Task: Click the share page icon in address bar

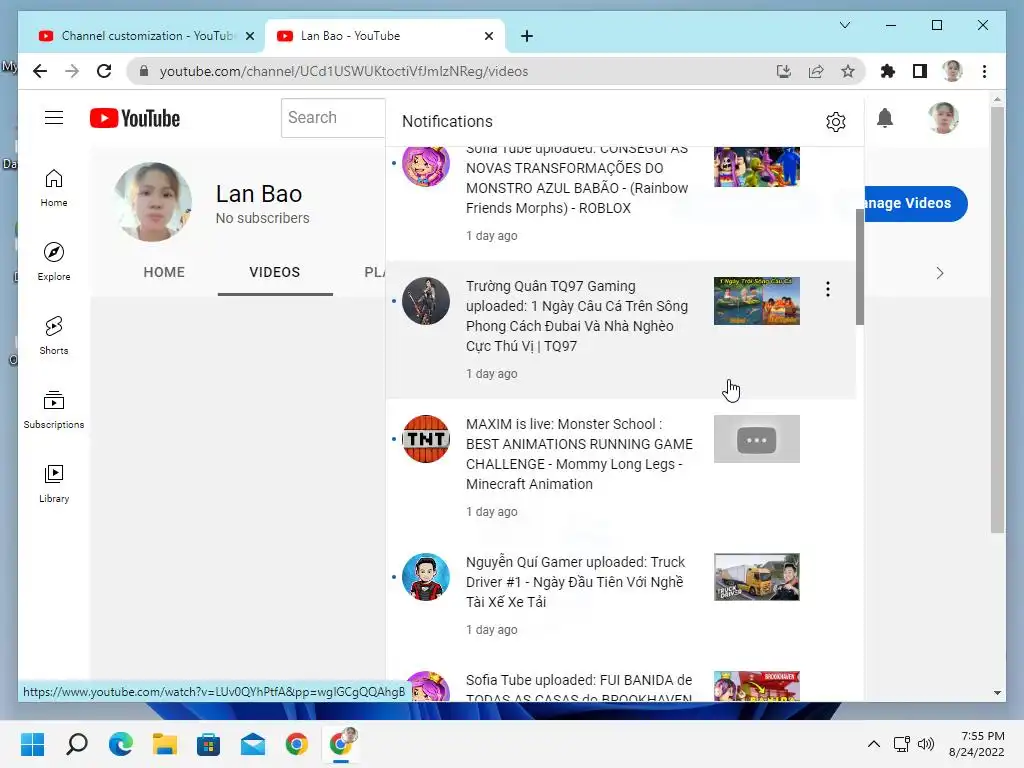Action: coord(816,71)
